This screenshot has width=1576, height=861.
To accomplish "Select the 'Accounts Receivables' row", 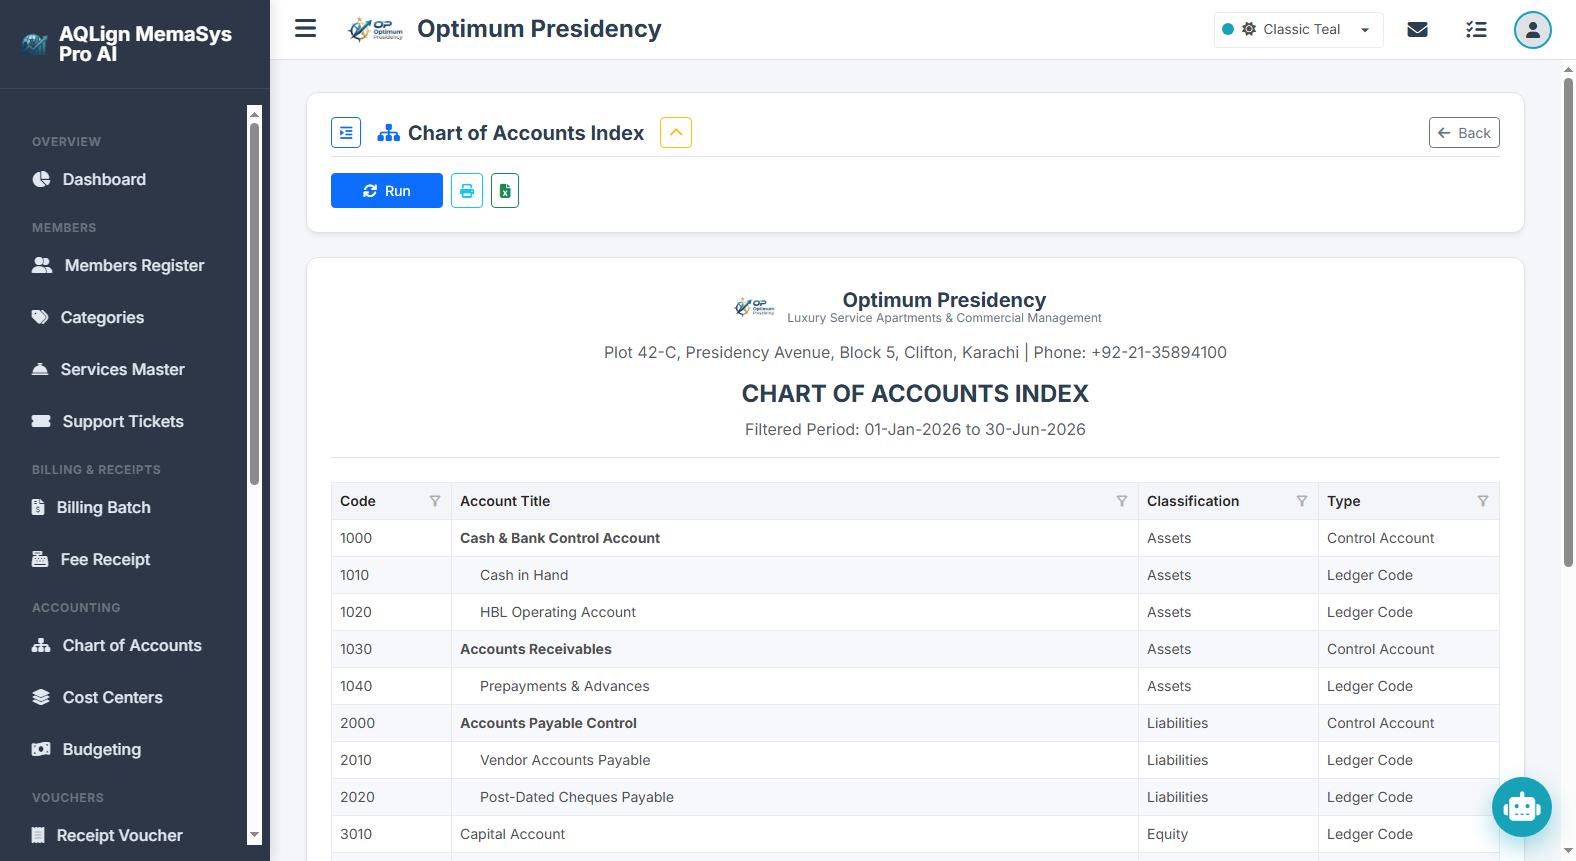I will 915,649.
